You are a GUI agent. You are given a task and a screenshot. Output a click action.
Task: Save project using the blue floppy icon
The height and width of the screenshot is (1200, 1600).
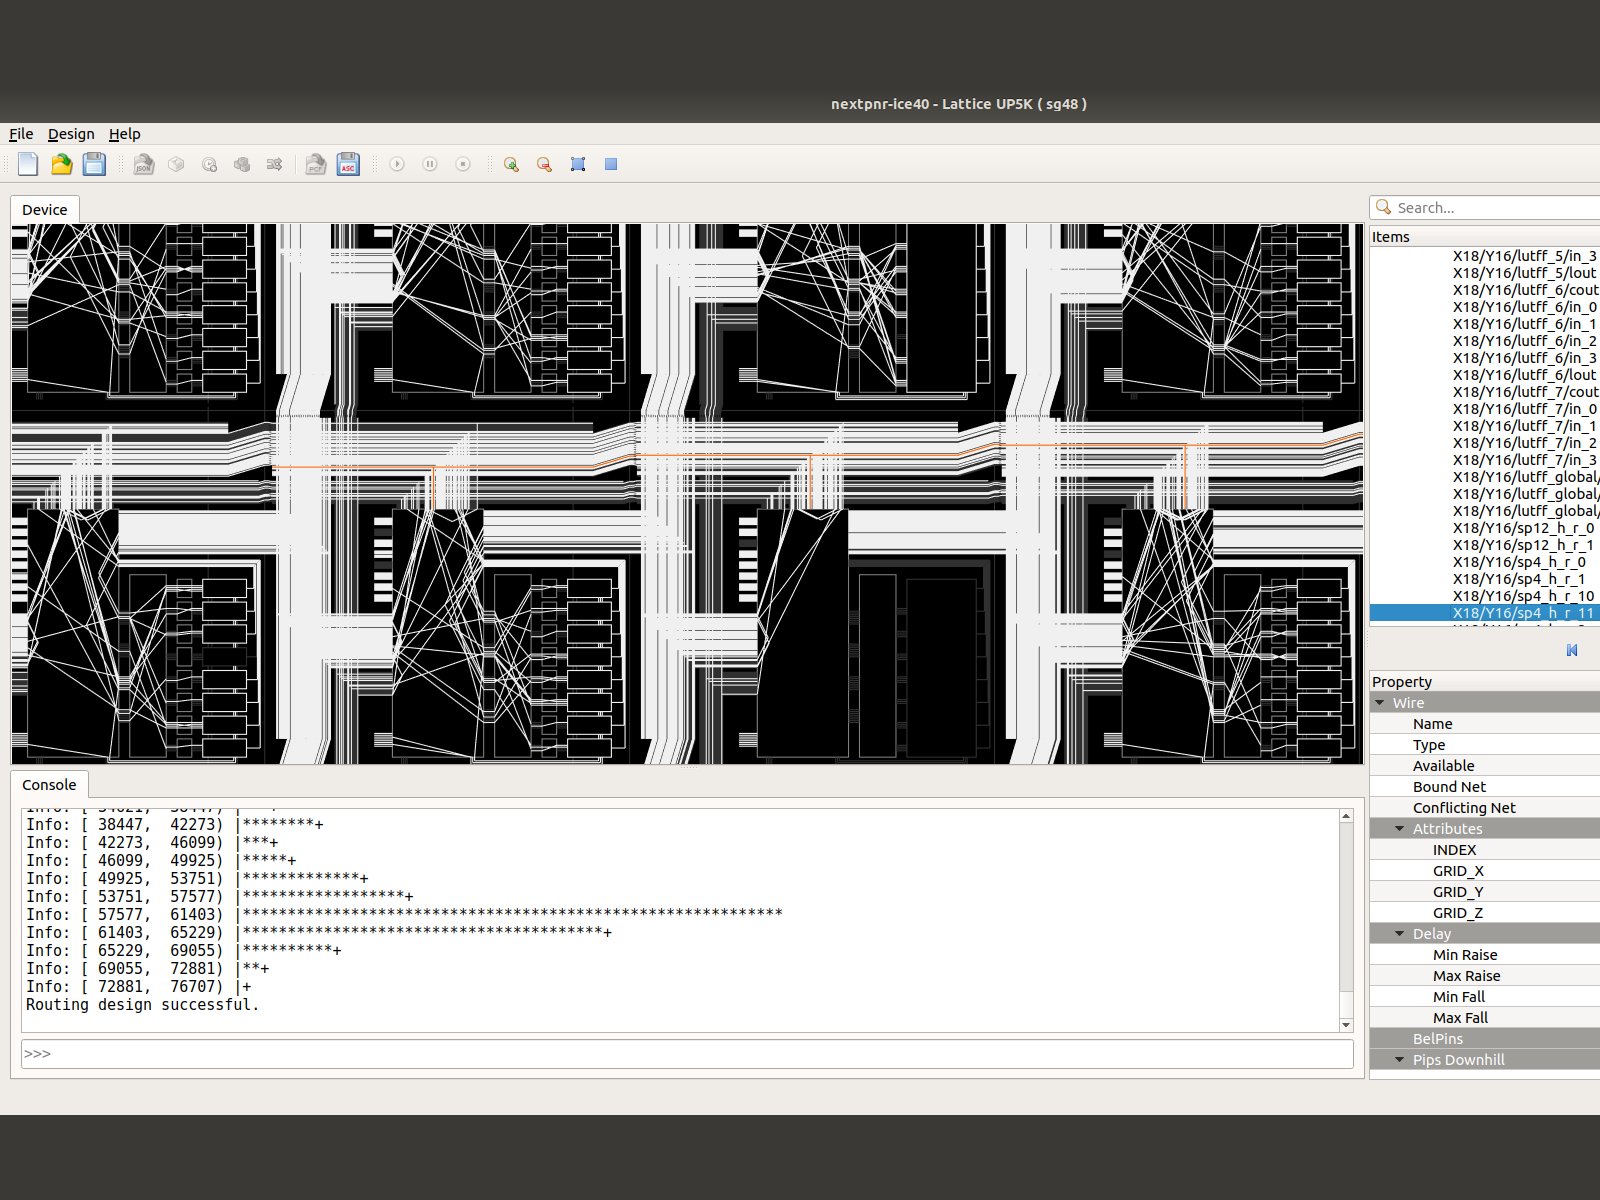[x=94, y=164]
